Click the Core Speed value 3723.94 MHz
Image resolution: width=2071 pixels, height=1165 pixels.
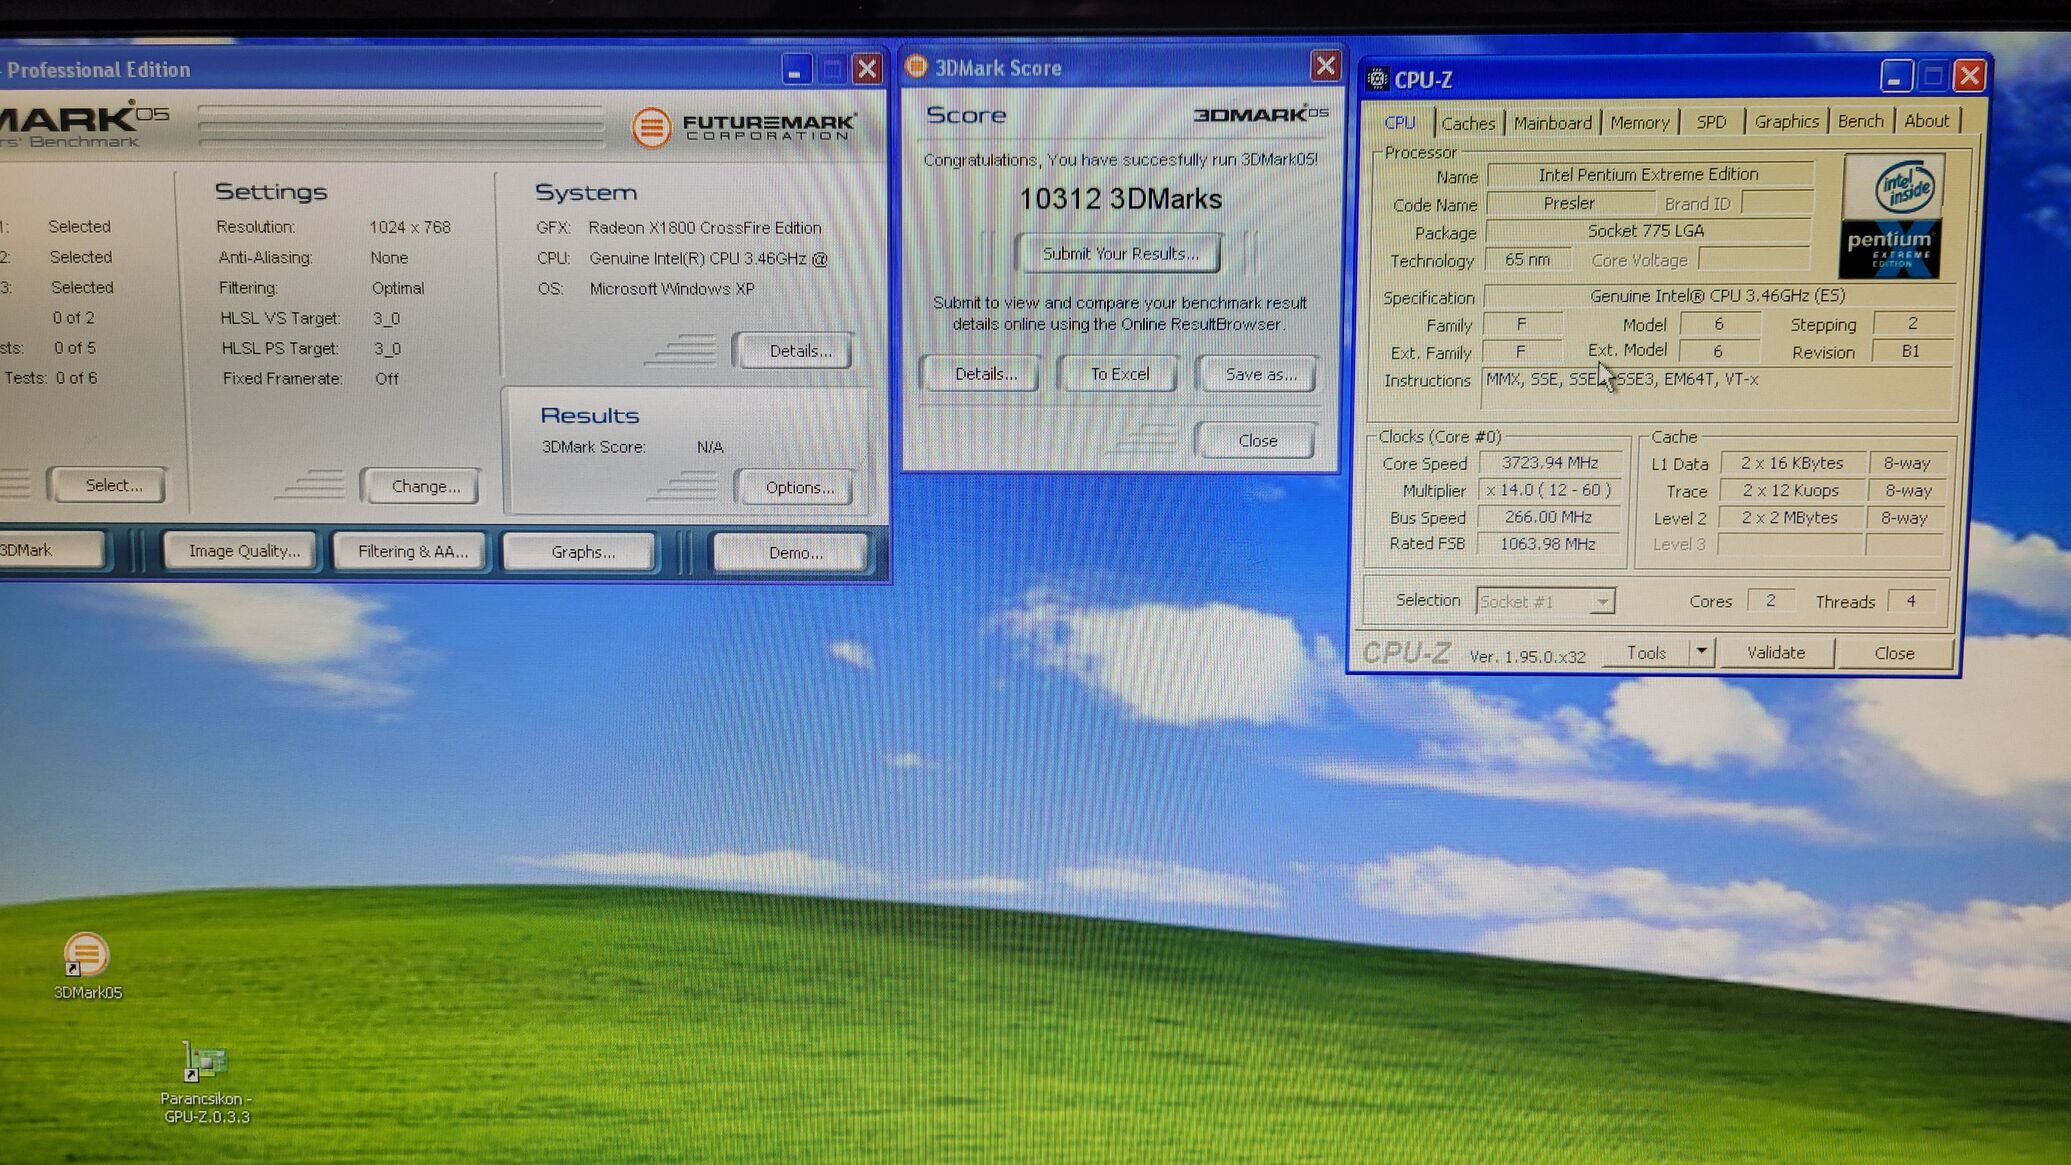click(x=1549, y=462)
